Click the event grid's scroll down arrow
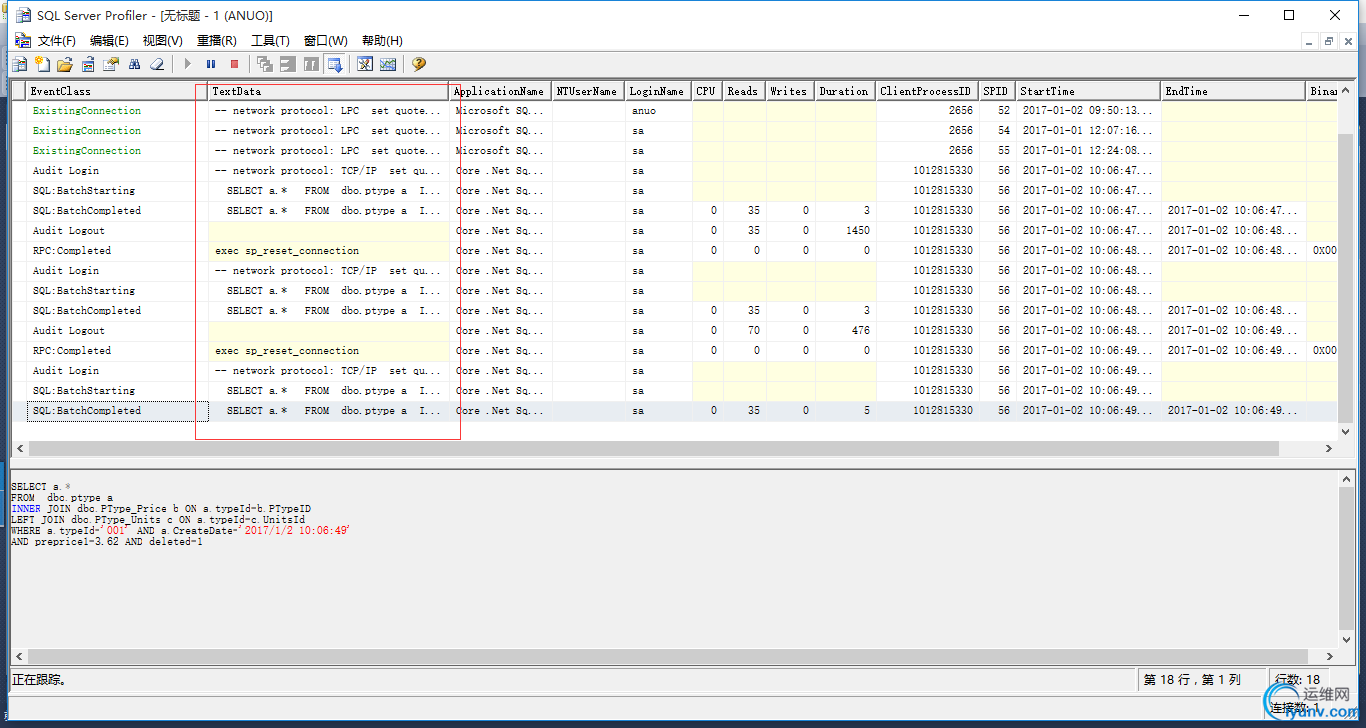1366x728 pixels. coord(1345,432)
